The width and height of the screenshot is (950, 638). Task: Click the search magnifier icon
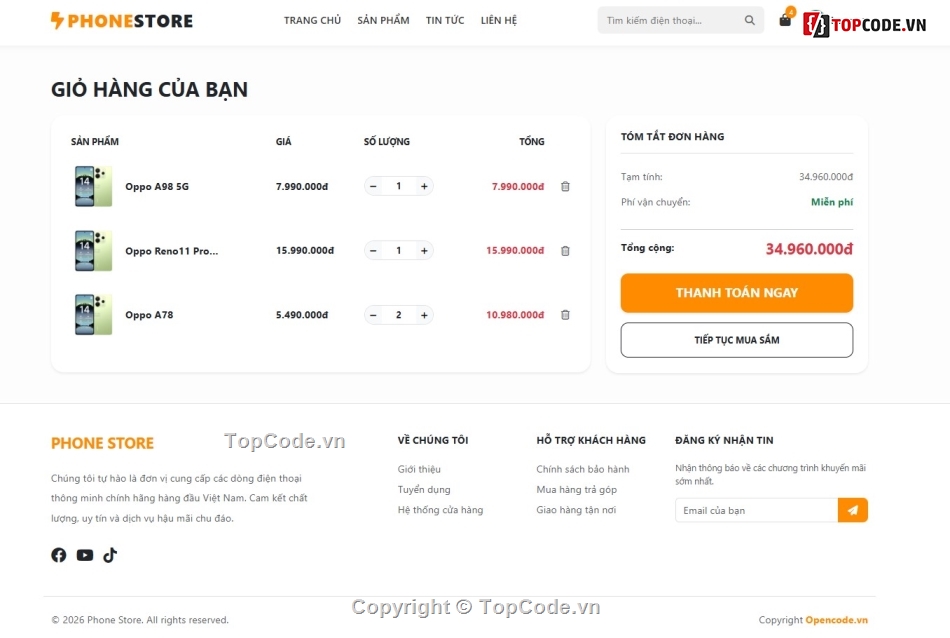(x=749, y=19)
